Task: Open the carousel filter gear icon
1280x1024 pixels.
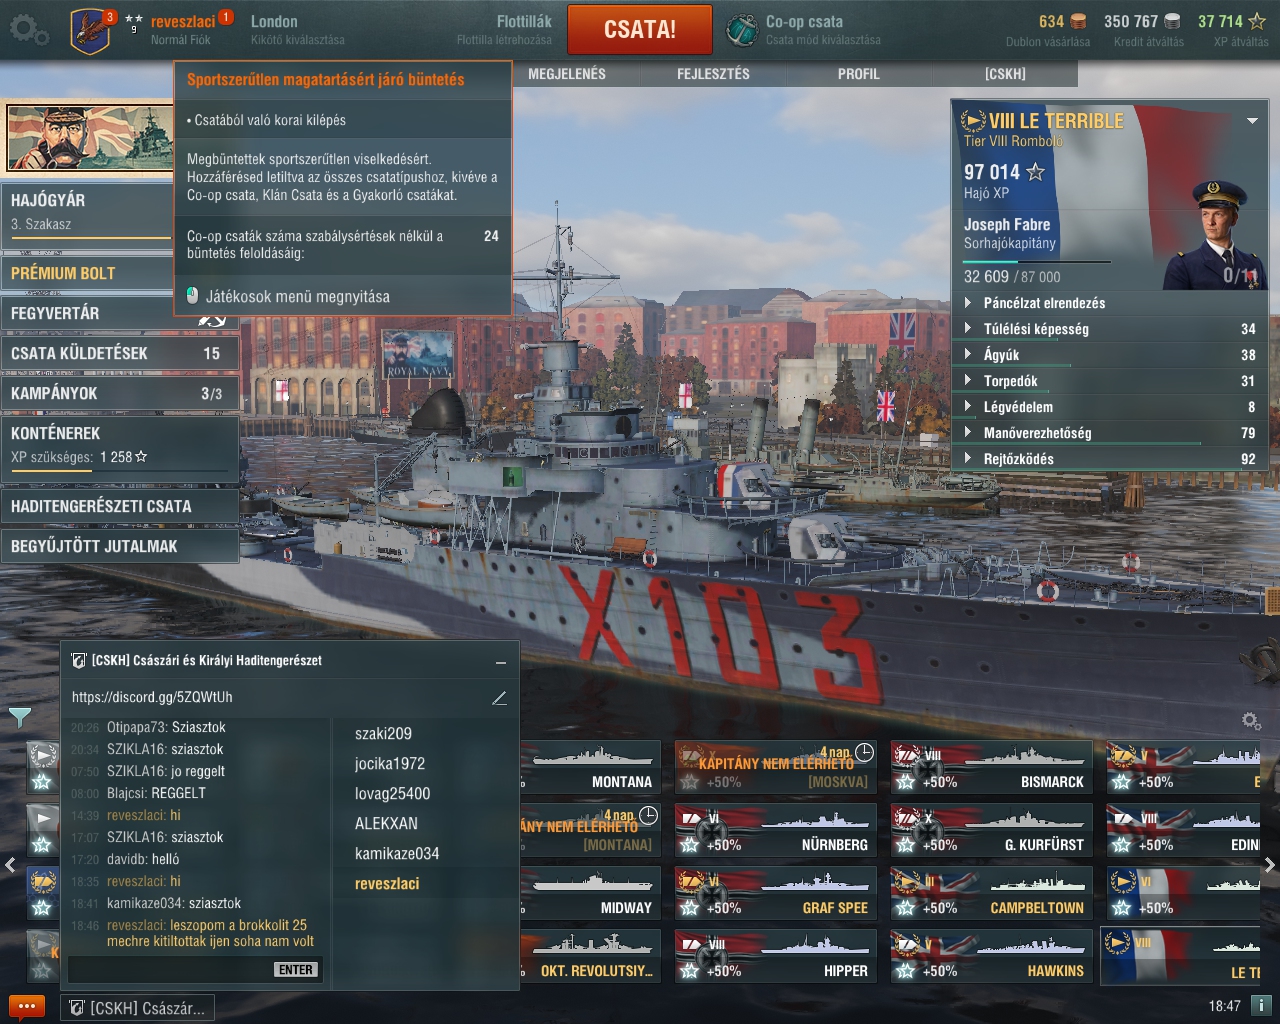Action: [x=1251, y=720]
